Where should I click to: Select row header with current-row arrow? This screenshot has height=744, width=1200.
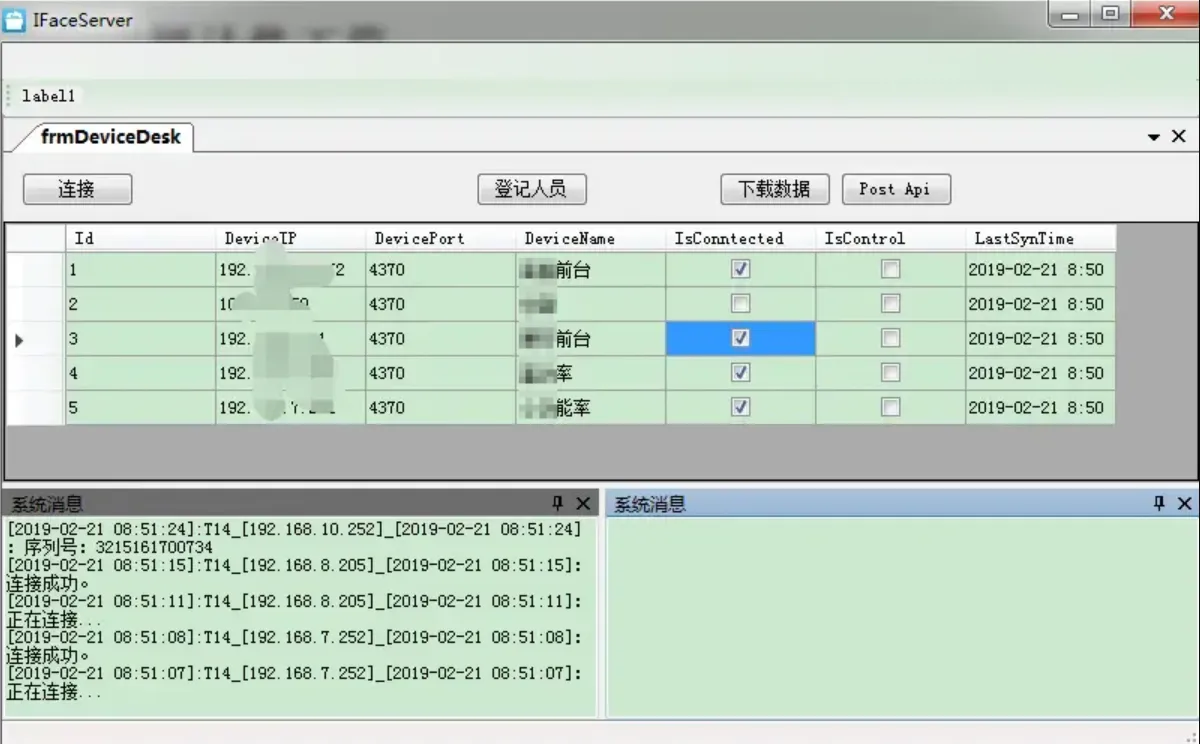coord(36,339)
